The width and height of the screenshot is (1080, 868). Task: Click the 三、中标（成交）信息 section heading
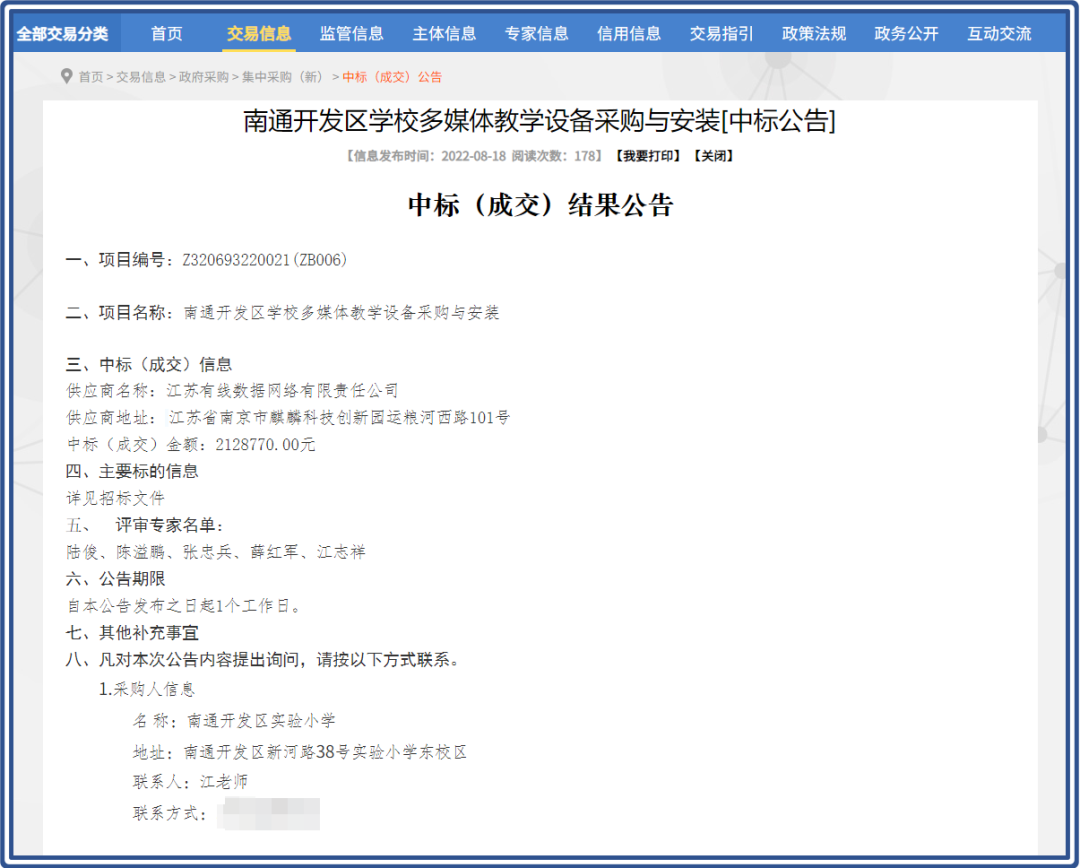(x=149, y=364)
